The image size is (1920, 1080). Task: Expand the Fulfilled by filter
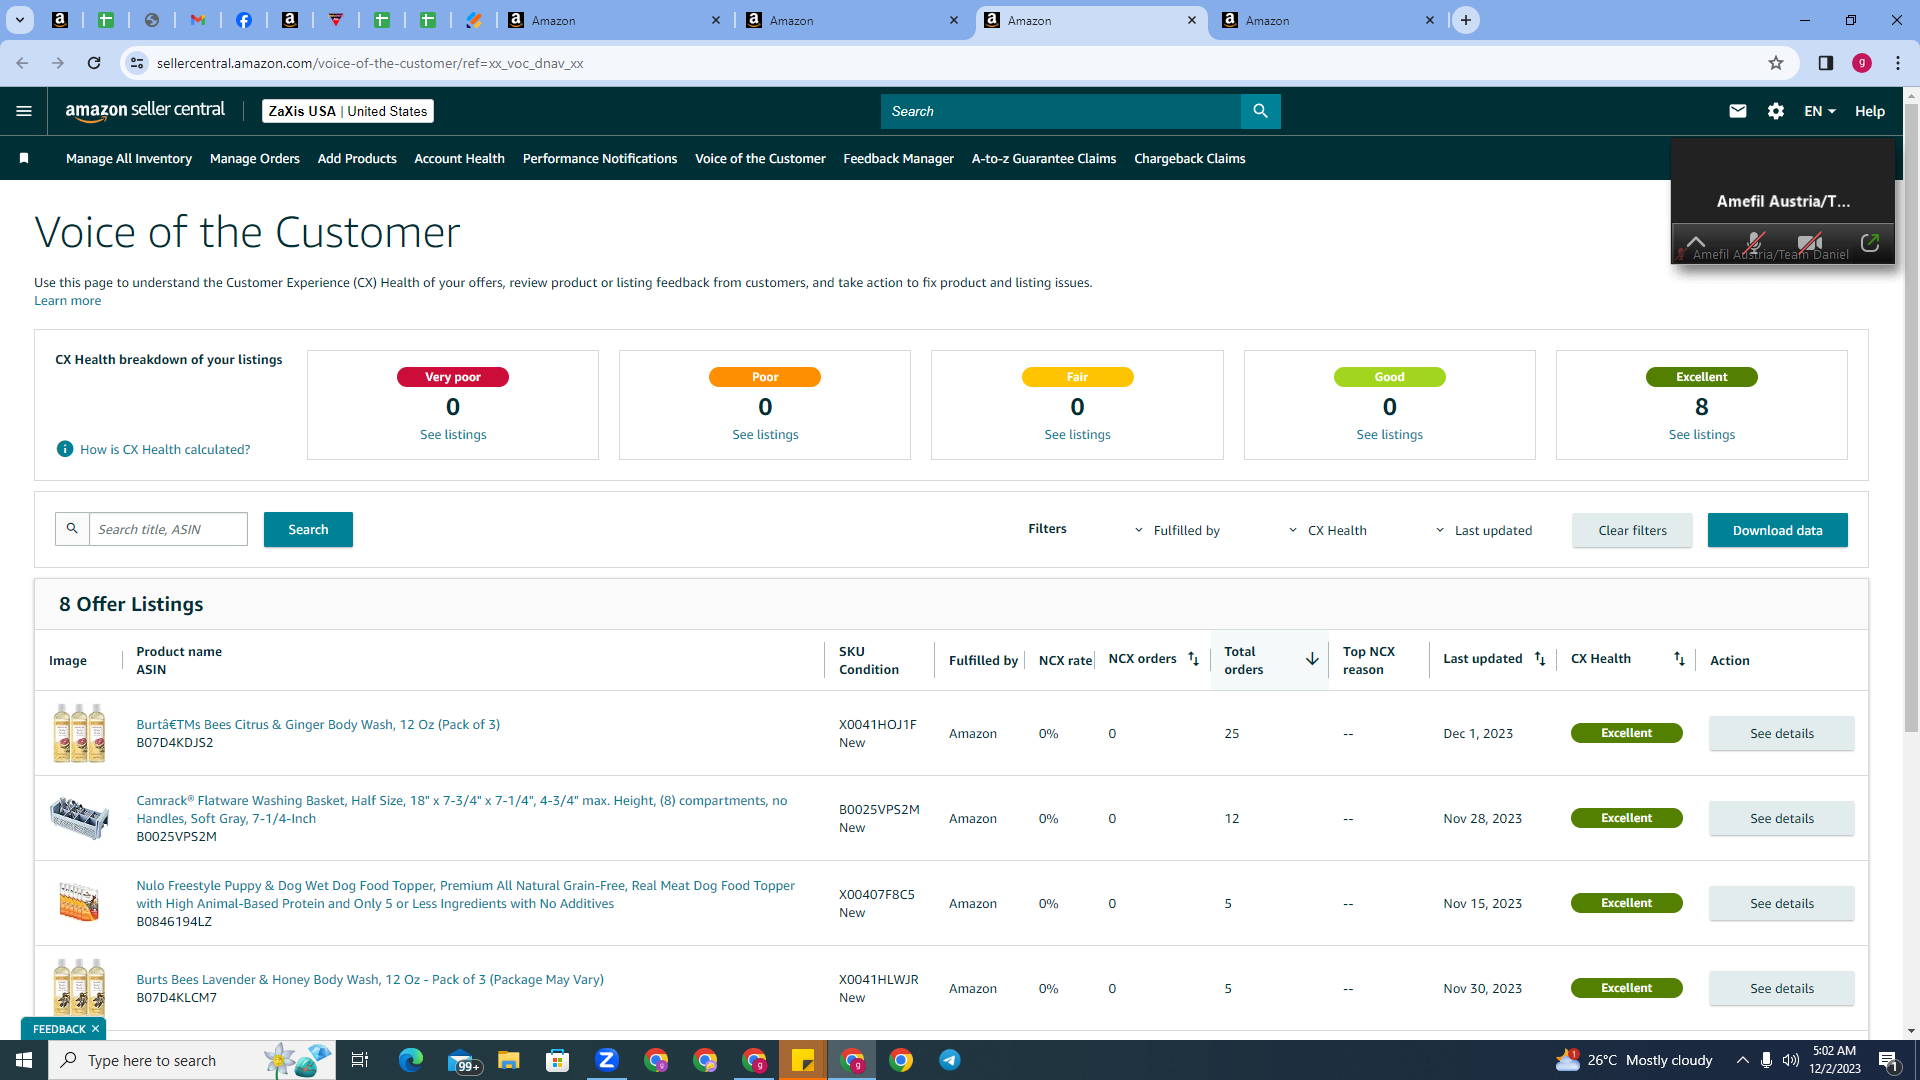click(x=1177, y=530)
